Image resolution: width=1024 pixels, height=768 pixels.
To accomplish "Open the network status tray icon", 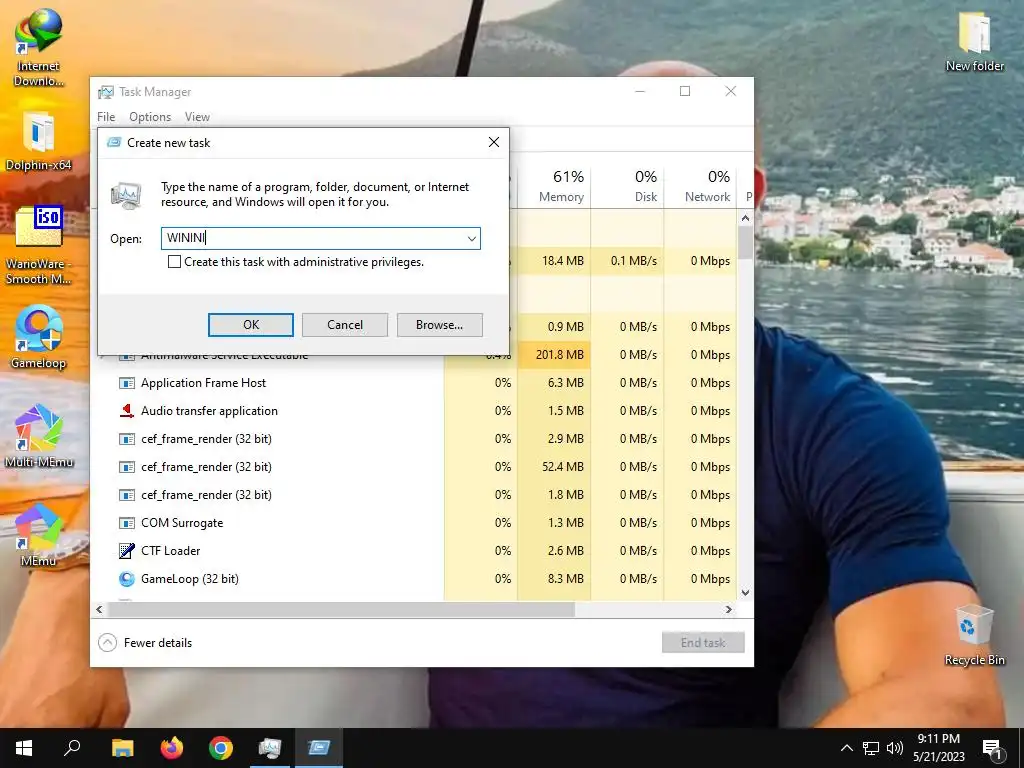I will click(871, 748).
